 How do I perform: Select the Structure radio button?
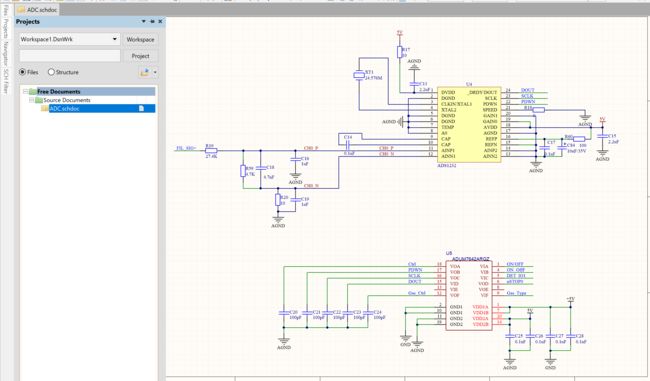[x=51, y=72]
